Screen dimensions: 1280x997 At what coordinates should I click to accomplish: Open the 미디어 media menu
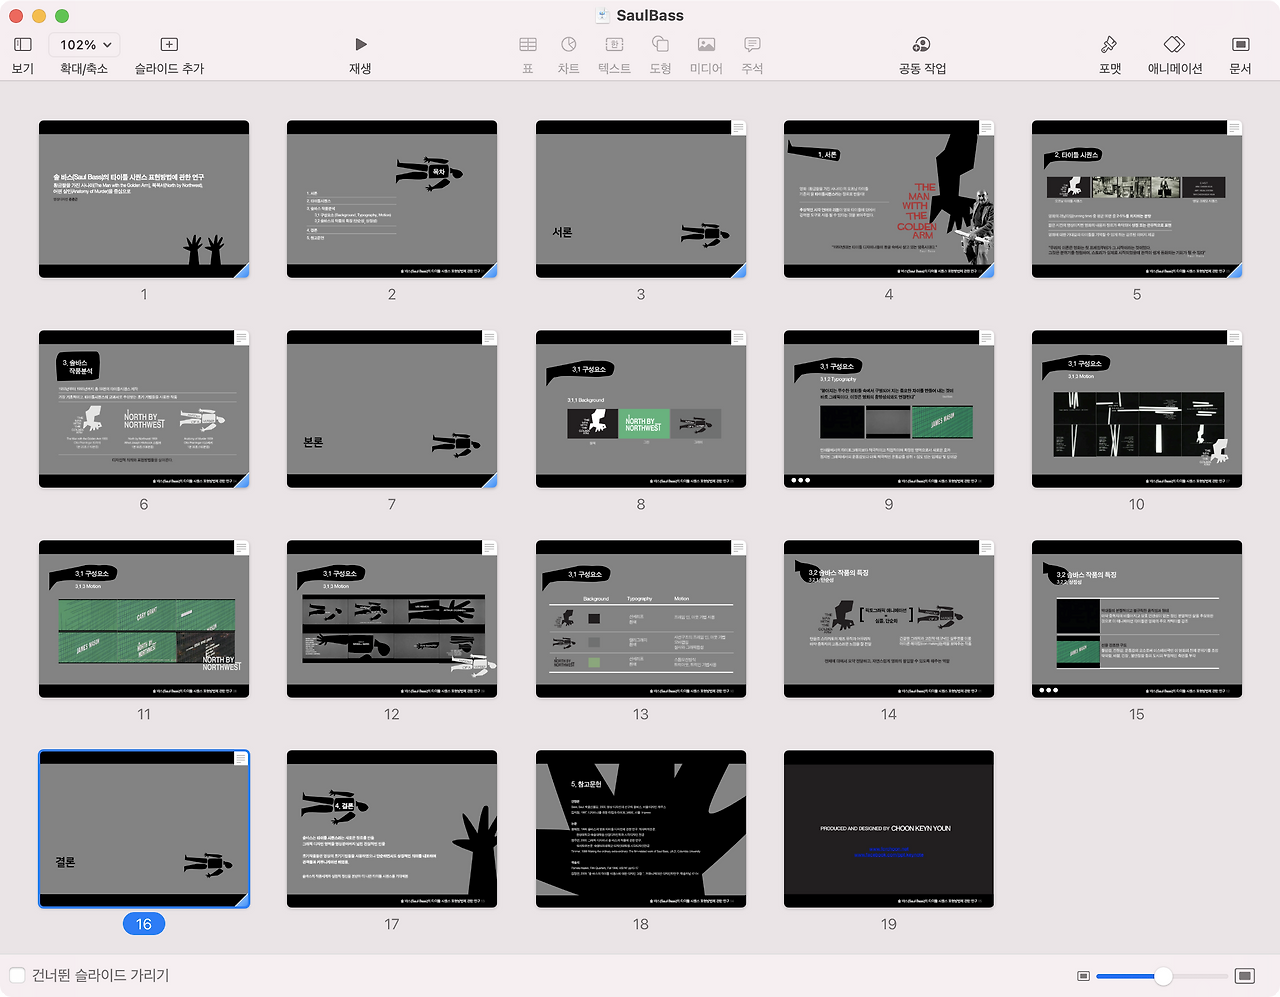click(706, 45)
